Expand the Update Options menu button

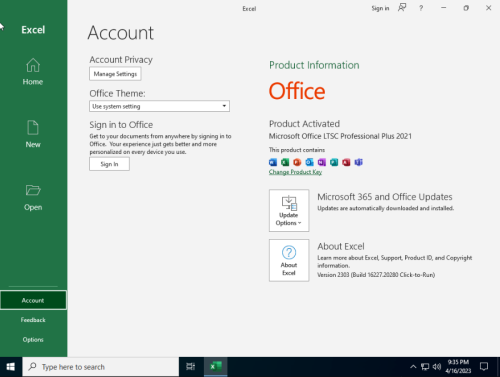[x=289, y=211]
